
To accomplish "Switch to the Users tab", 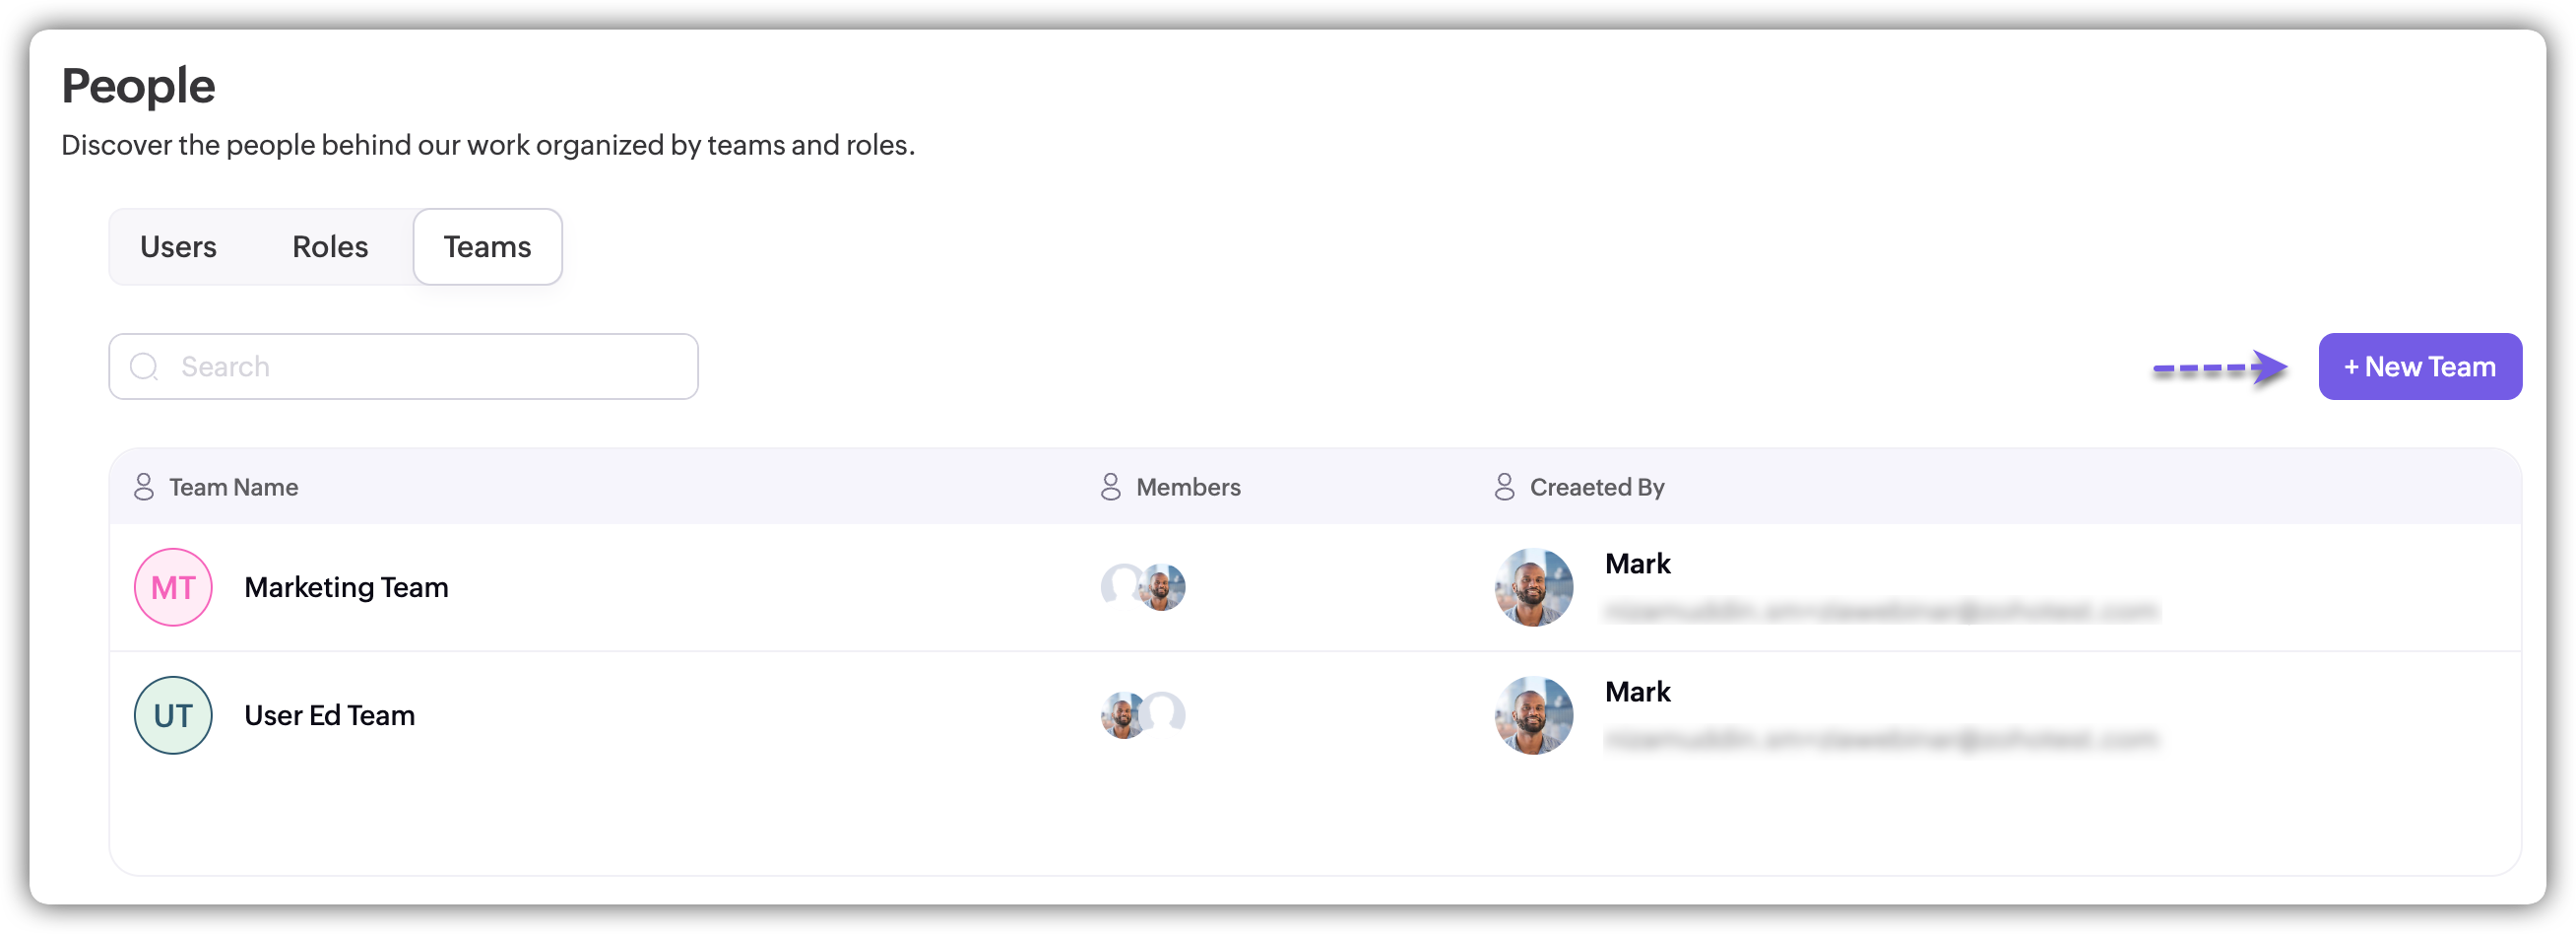I will click(x=178, y=247).
